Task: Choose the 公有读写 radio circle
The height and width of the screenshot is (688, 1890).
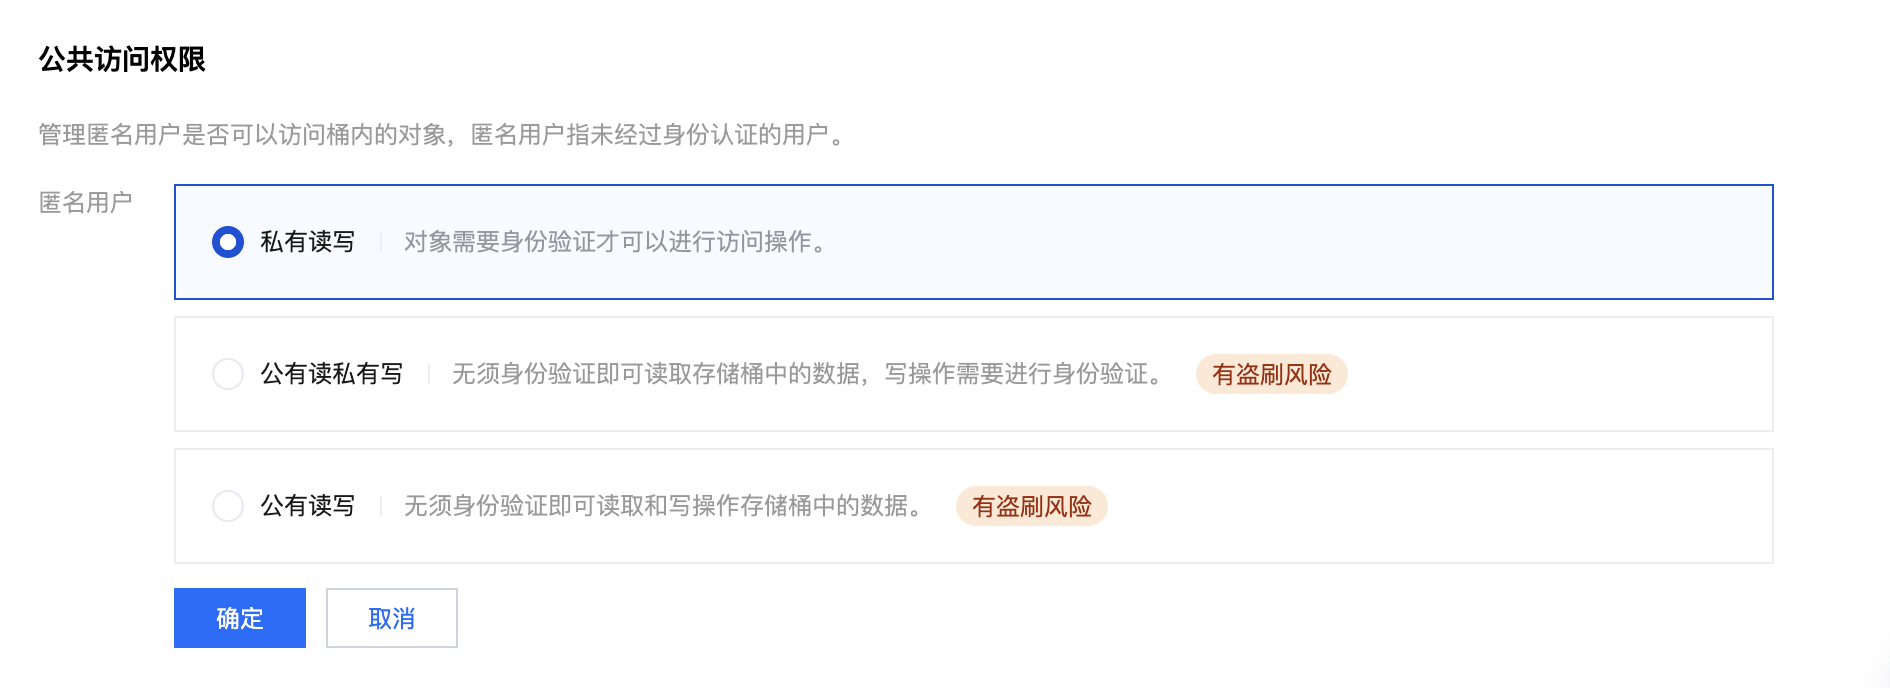Action: [228, 506]
